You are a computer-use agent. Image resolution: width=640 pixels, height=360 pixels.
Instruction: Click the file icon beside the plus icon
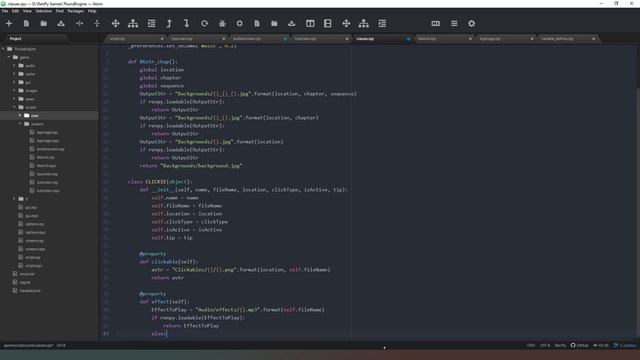coord(26,24)
